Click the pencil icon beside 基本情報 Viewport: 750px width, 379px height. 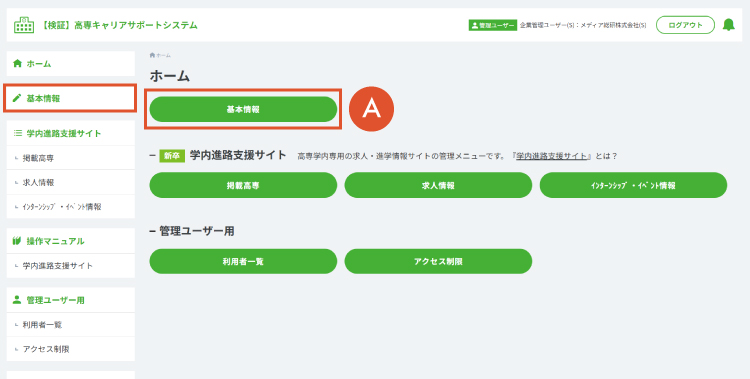click(17, 98)
